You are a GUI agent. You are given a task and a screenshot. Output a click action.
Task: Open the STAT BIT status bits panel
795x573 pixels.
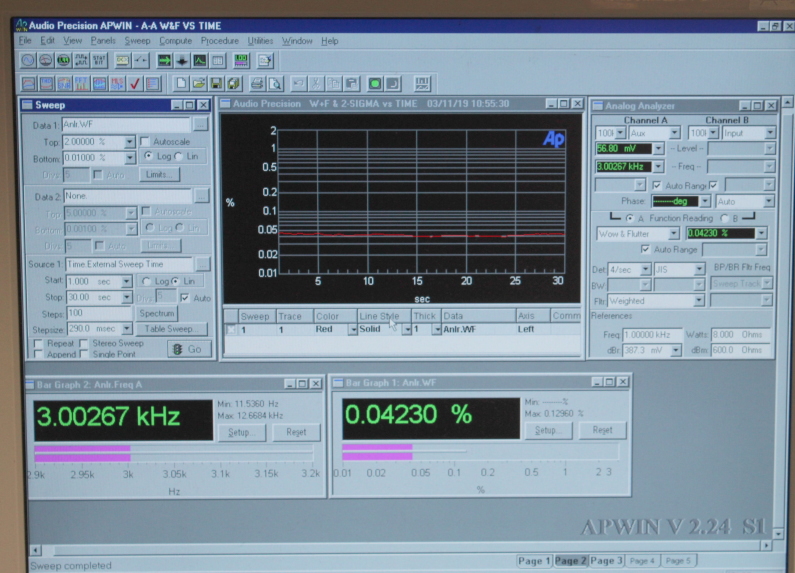[x=99, y=60]
